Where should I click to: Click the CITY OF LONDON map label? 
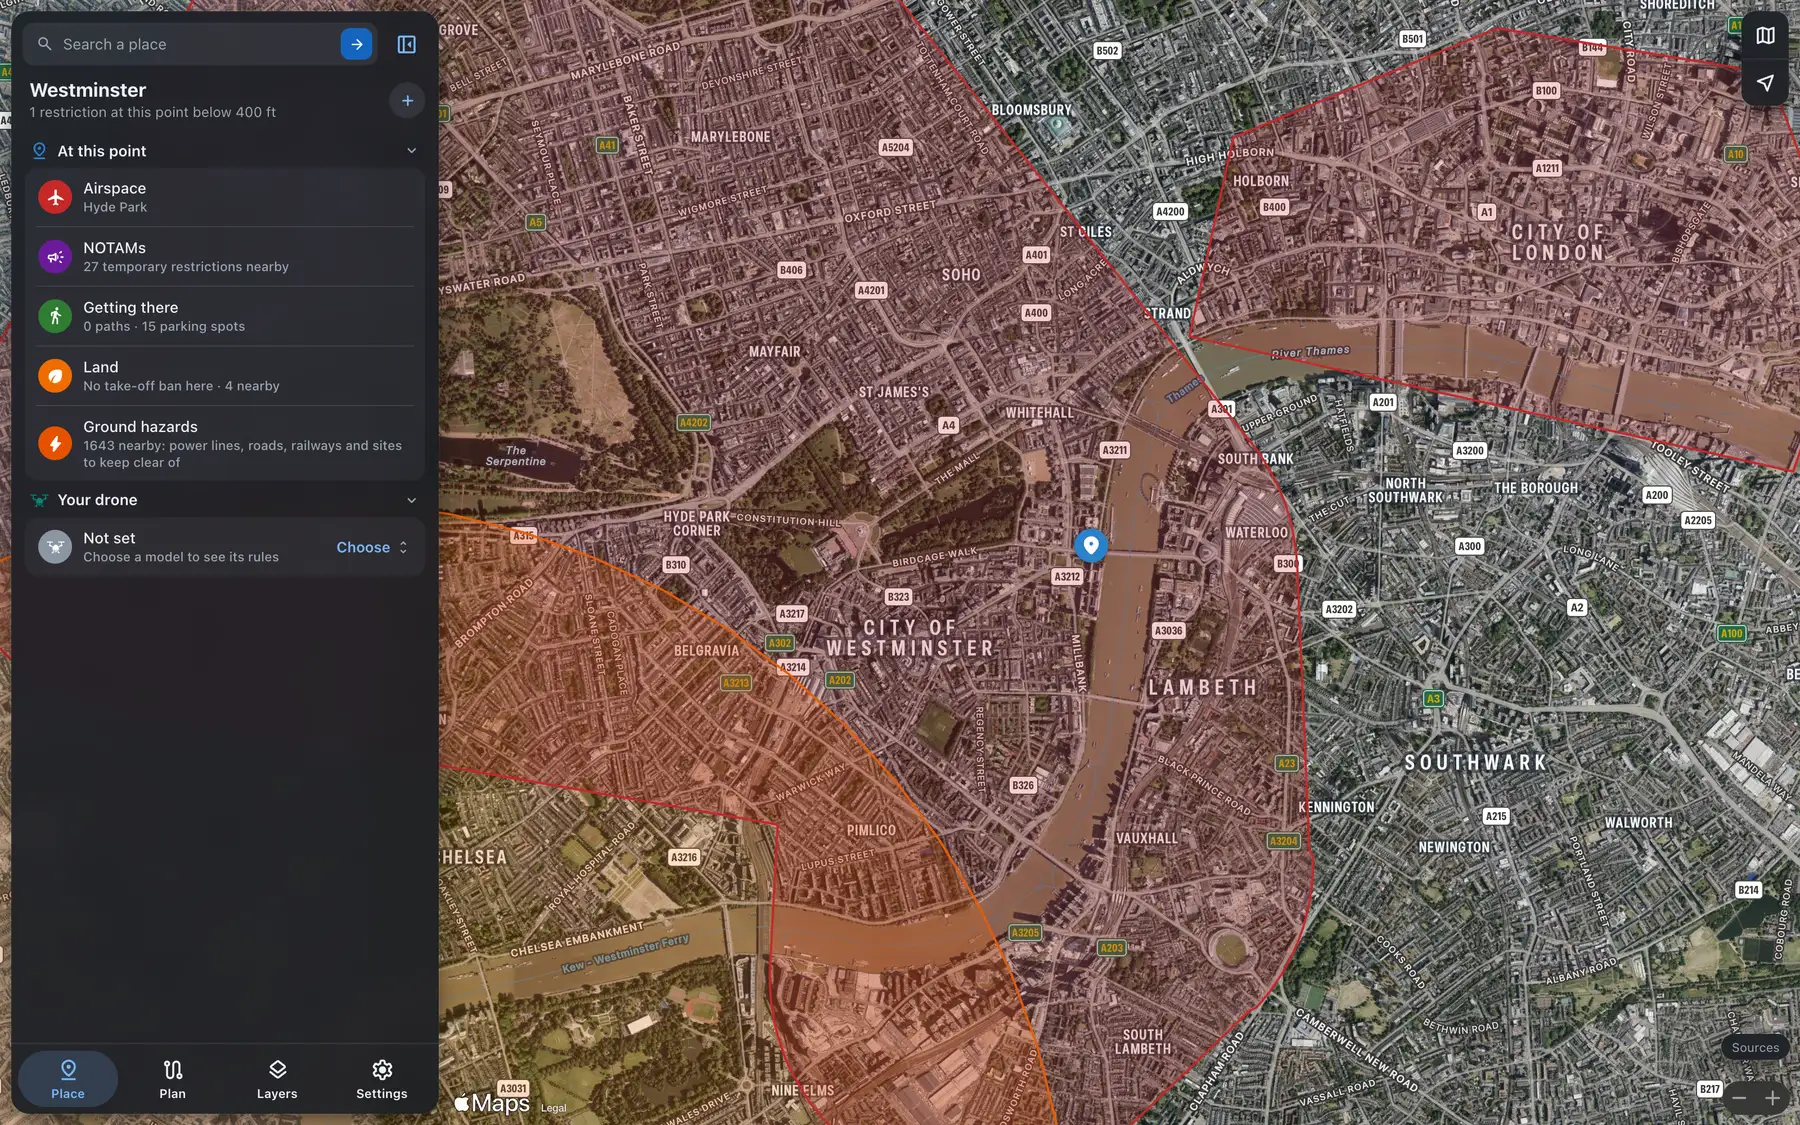click(x=1558, y=242)
